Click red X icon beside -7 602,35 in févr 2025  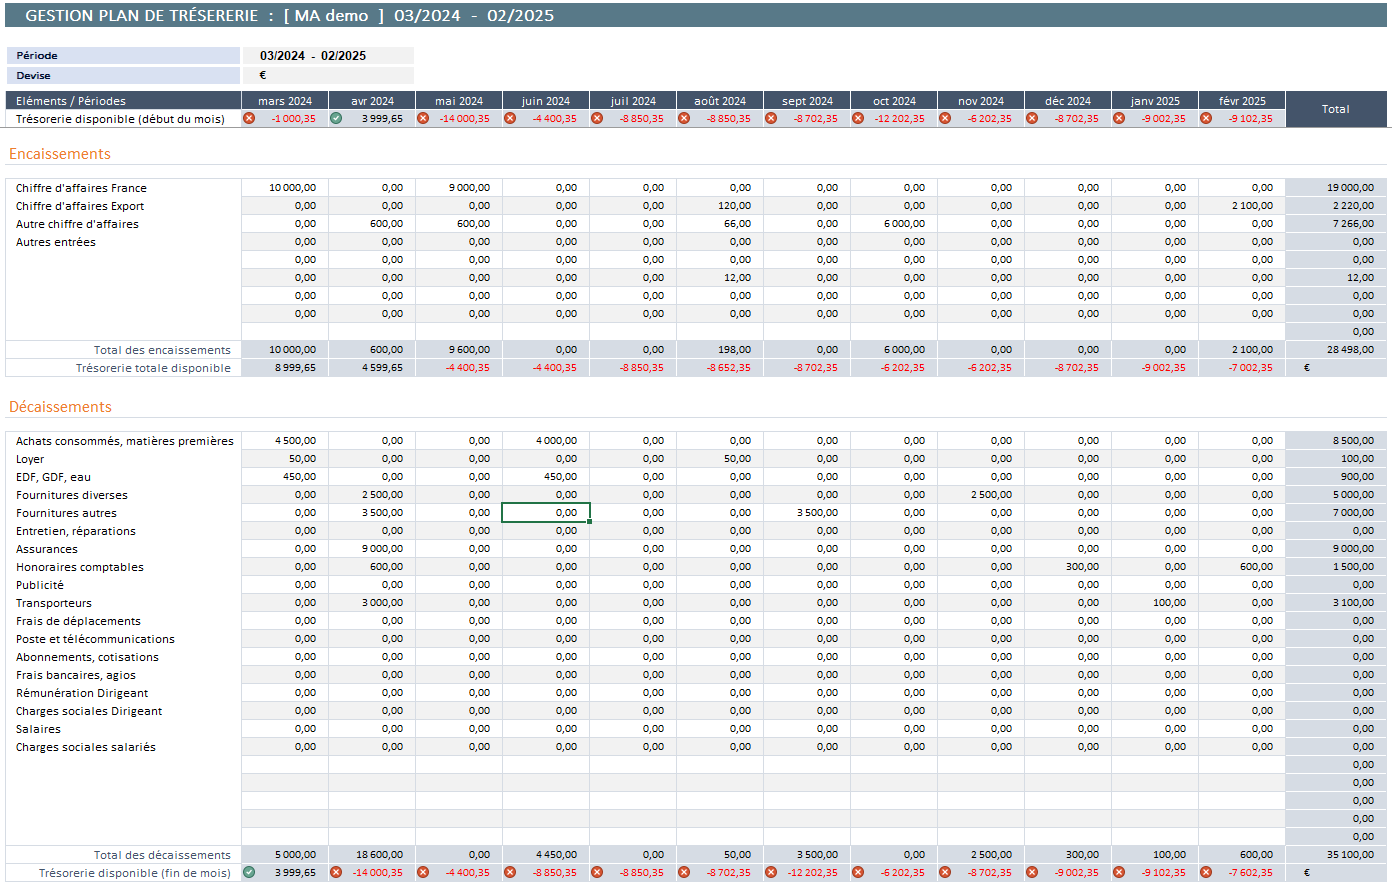(1206, 872)
